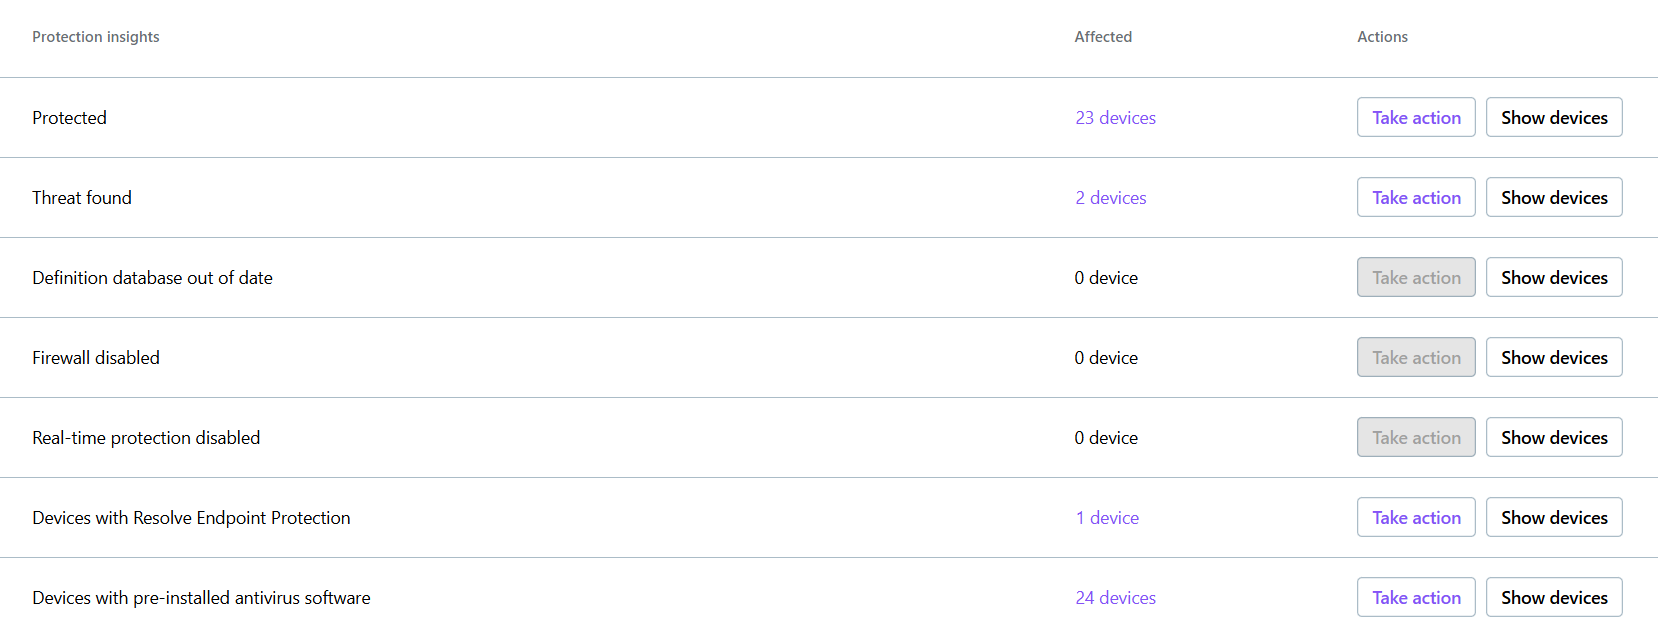Screen dimensions: 1658x634
Task: Show devices with pre-installed antivirus software
Action: [1553, 597]
